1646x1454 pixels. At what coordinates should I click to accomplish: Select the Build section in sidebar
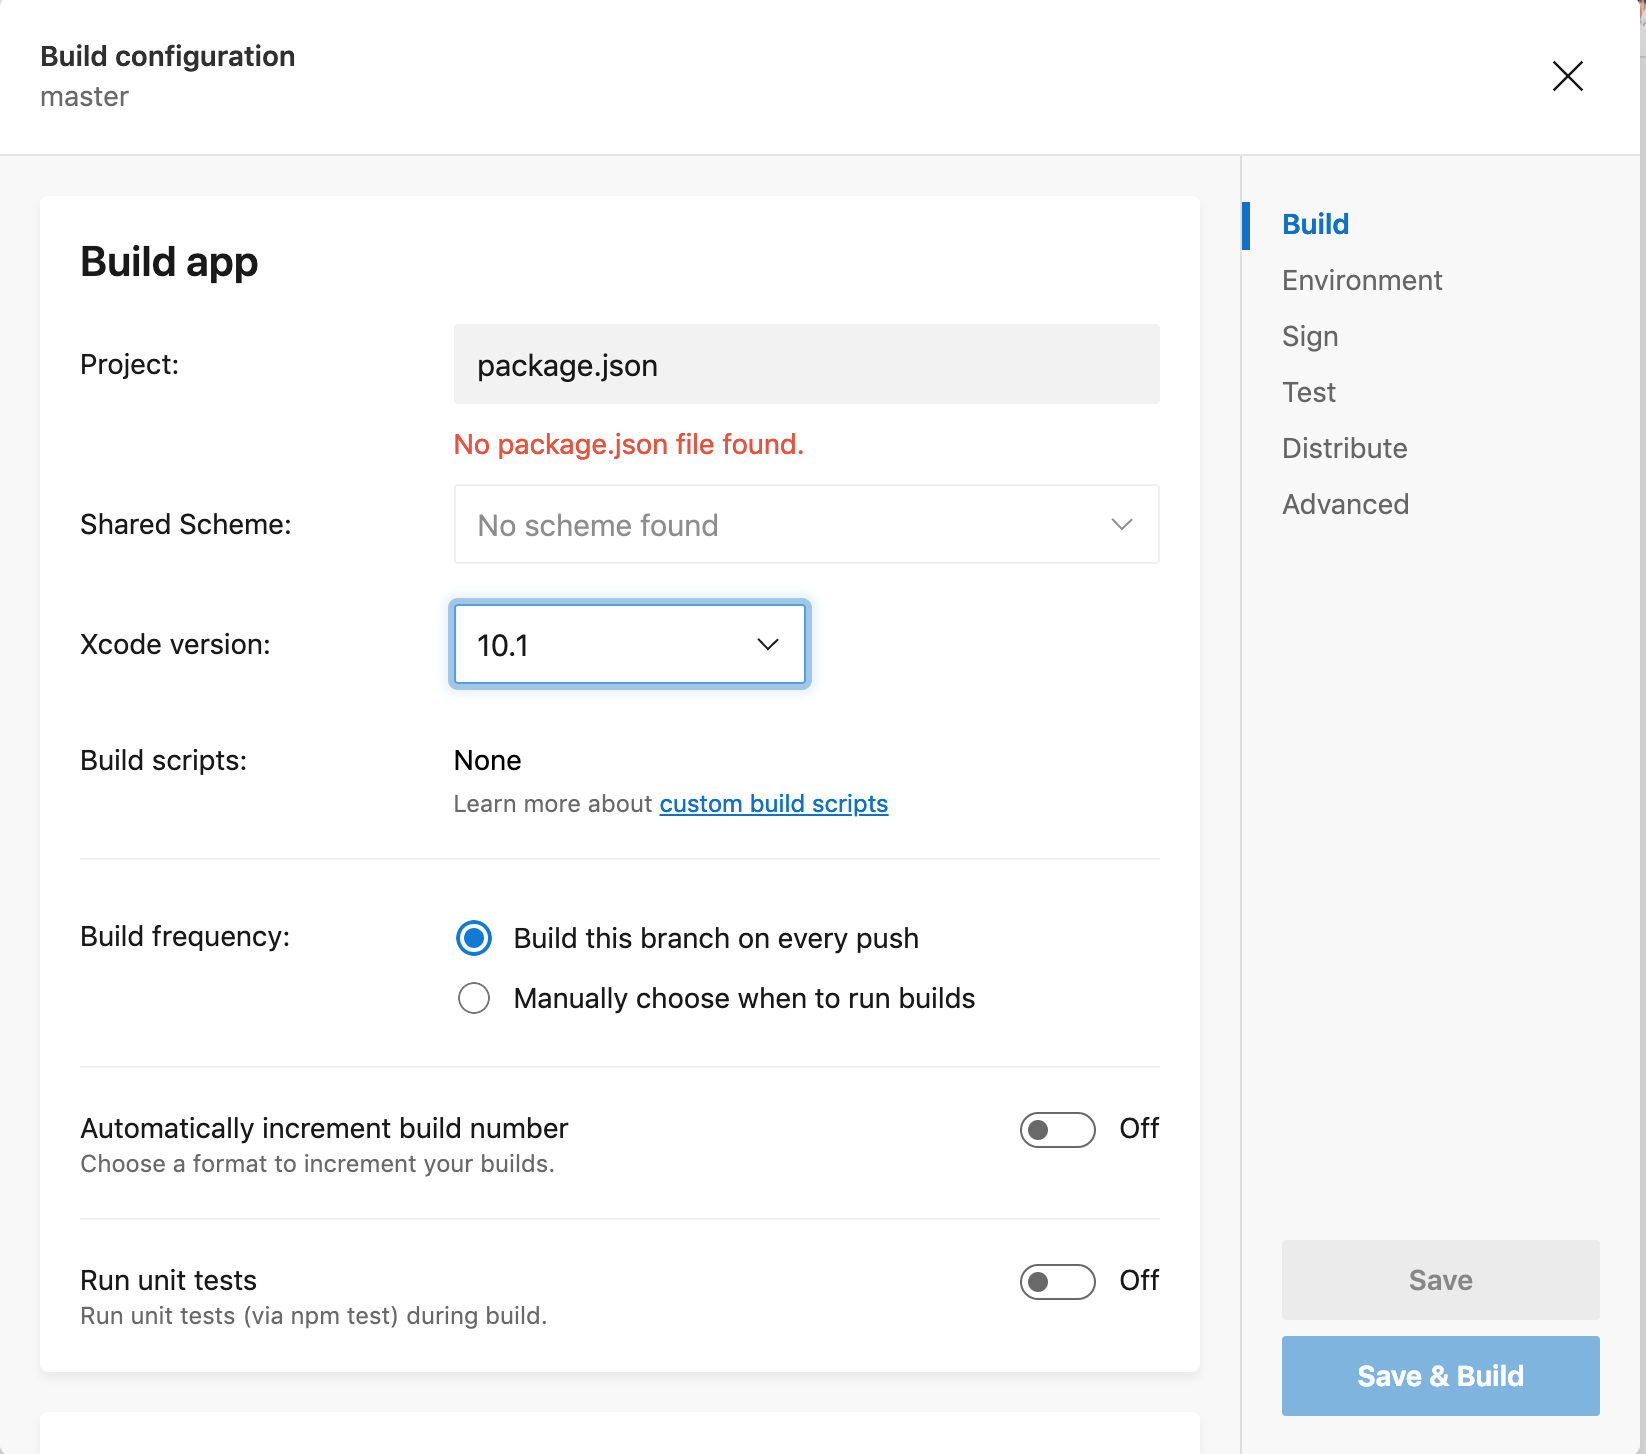click(x=1314, y=224)
